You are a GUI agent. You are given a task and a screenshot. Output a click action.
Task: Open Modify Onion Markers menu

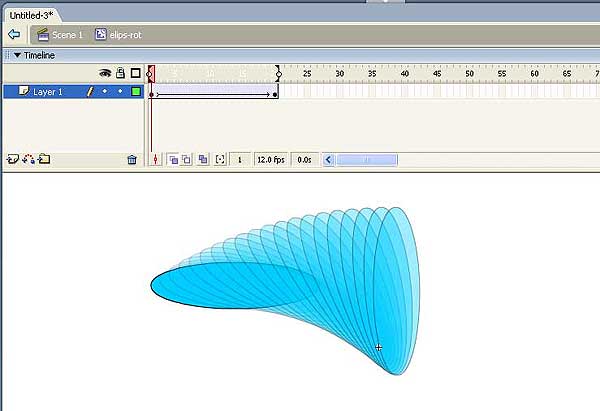[220, 159]
